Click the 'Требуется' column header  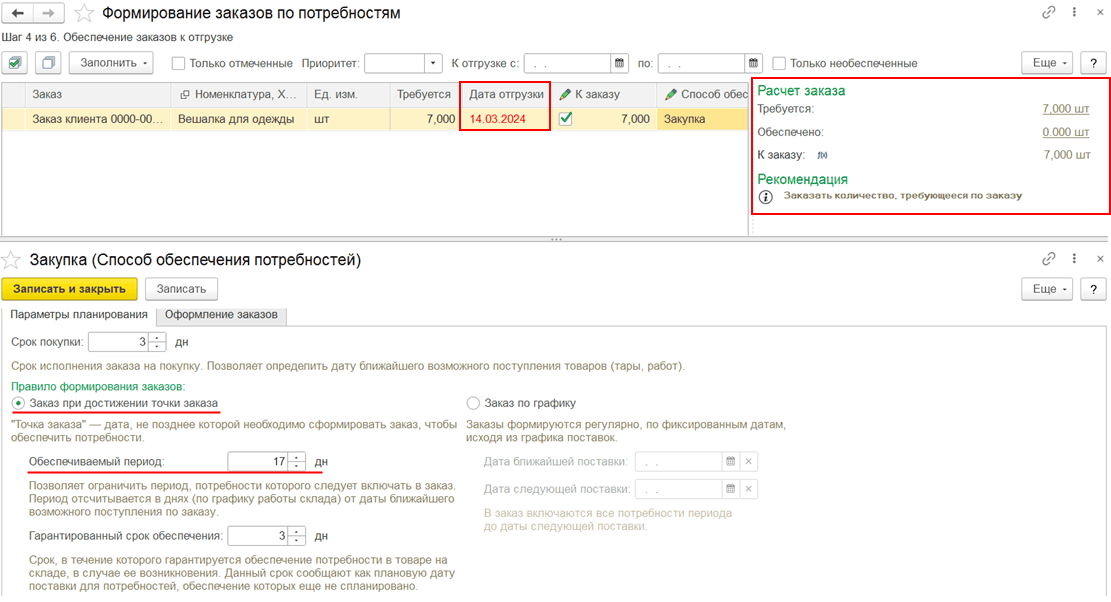(424, 94)
